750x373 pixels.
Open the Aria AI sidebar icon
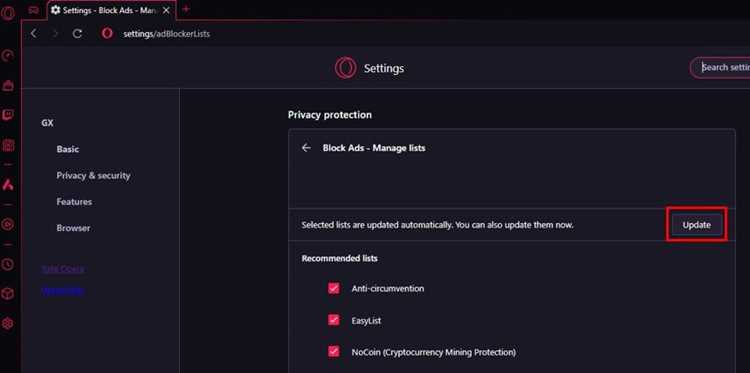click(x=8, y=185)
